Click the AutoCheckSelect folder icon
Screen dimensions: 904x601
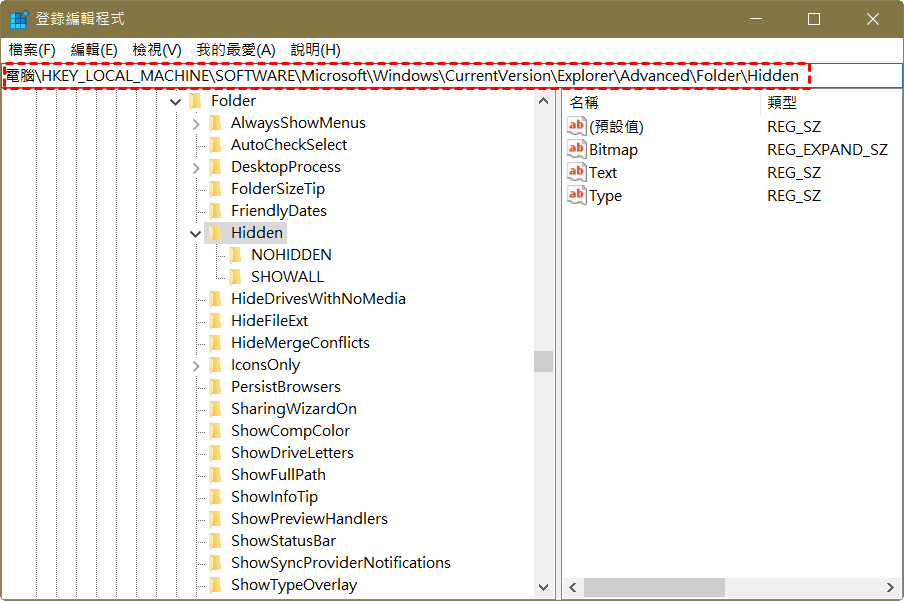click(x=216, y=145)
